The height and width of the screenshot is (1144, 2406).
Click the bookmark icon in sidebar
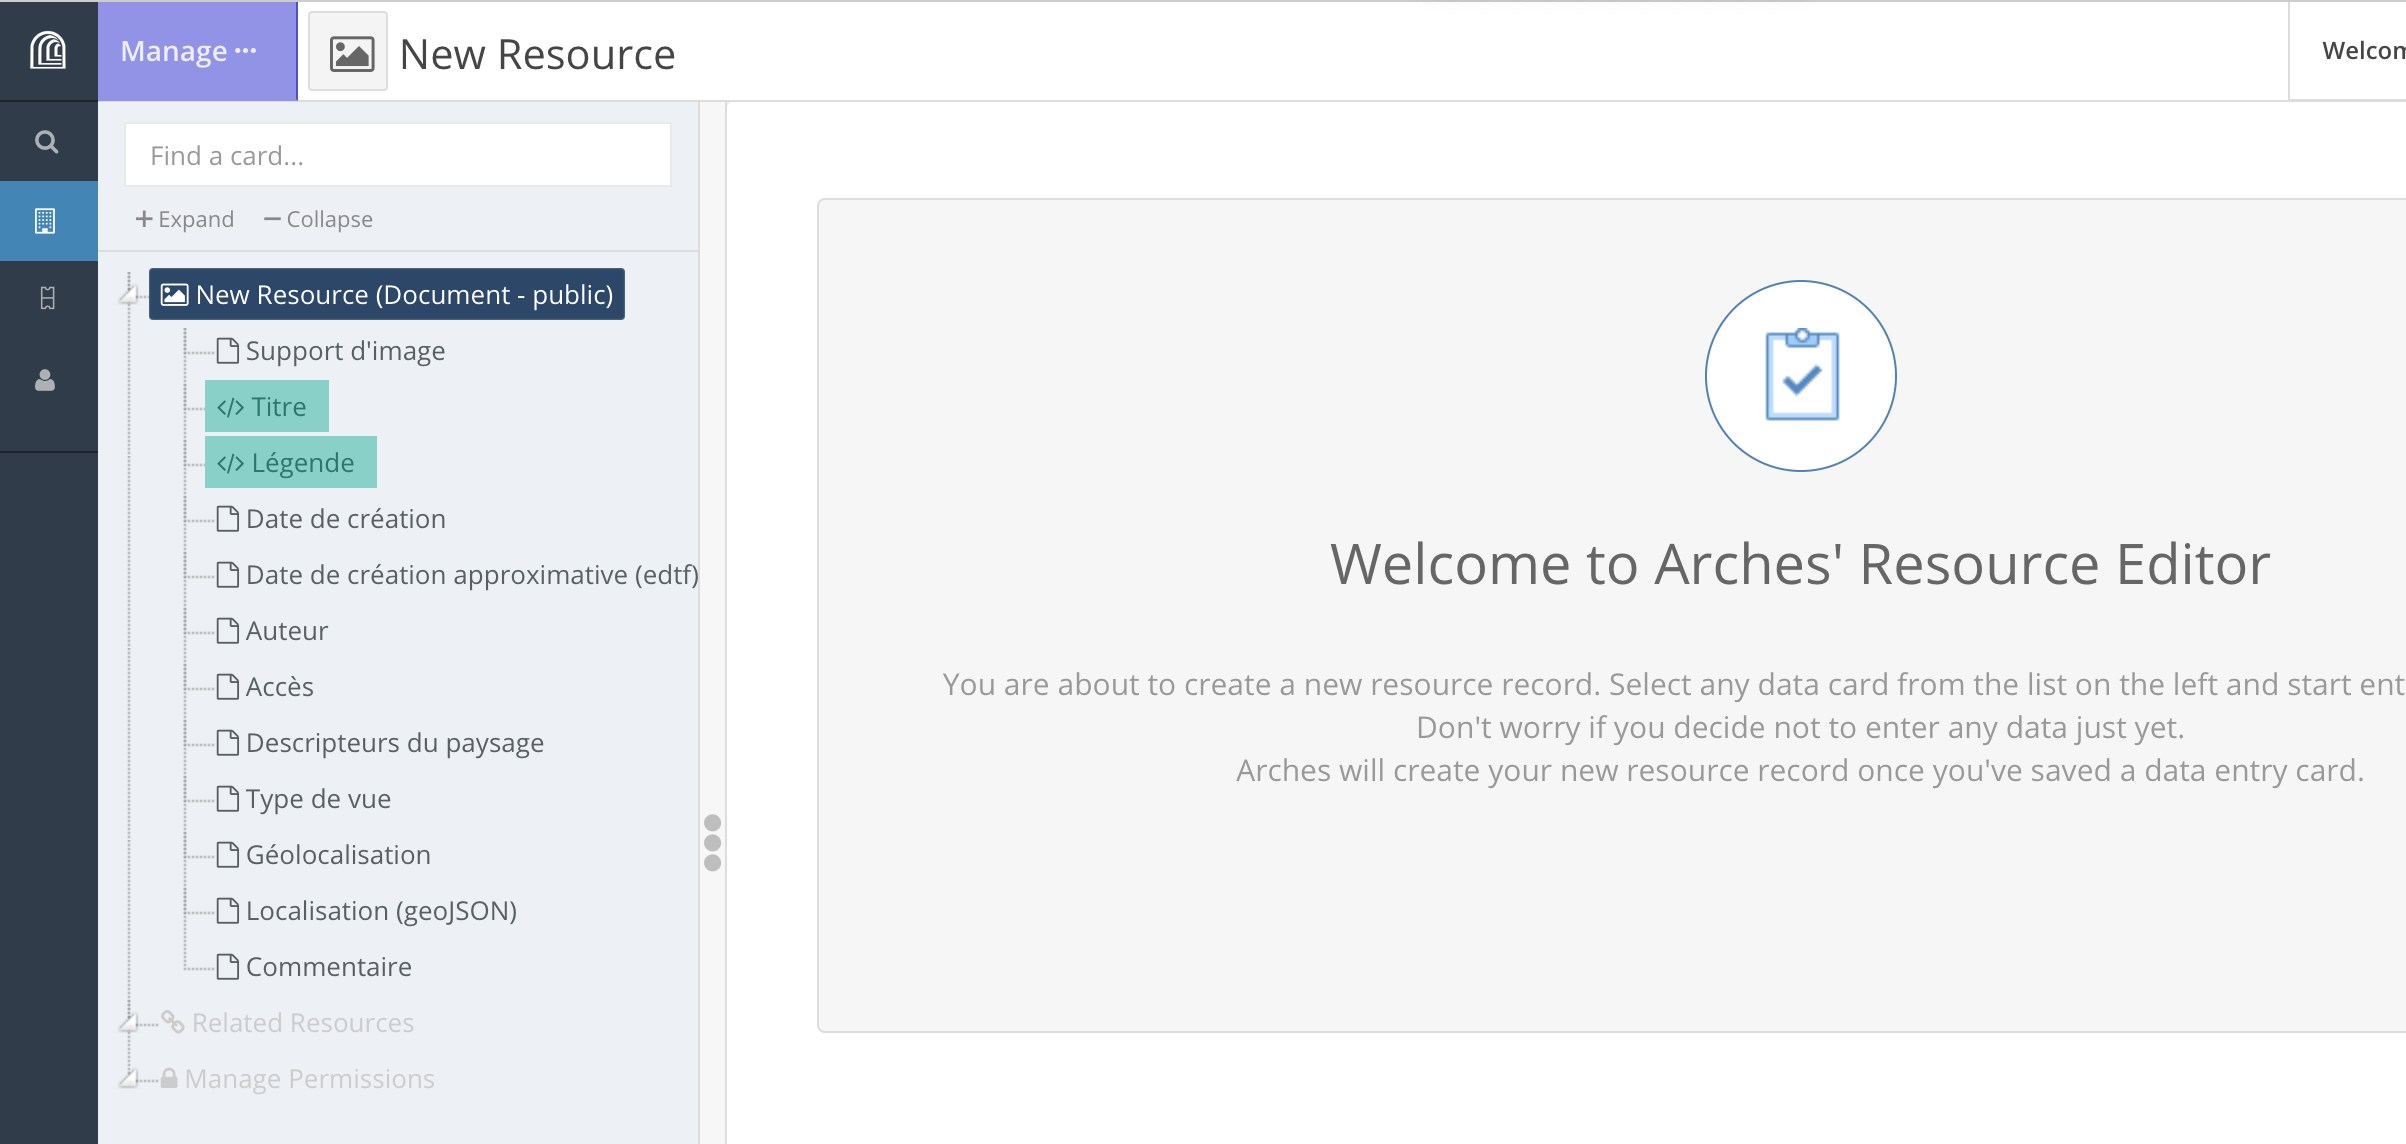pos(47,298)
